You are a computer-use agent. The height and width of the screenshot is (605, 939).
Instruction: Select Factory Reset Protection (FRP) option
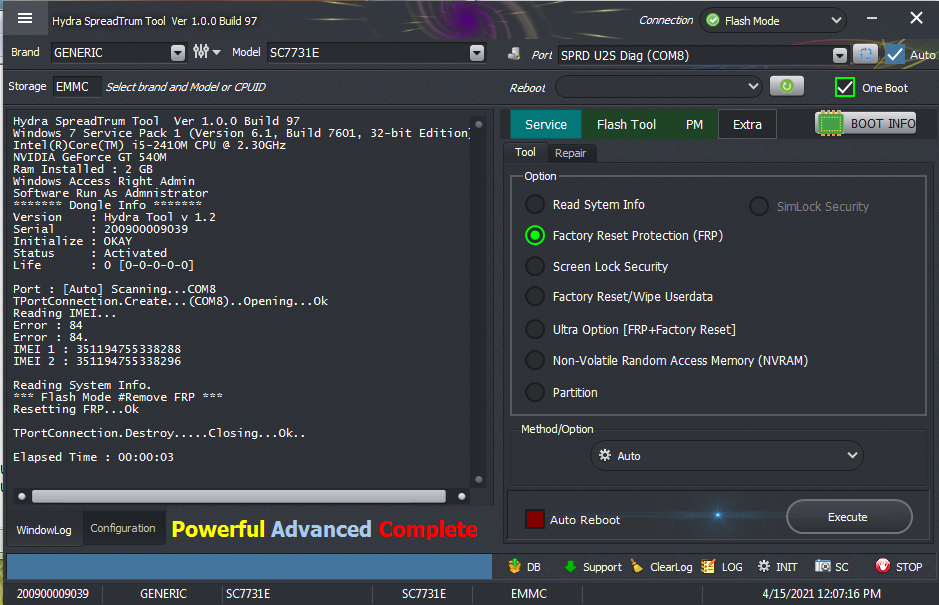[534, 235]
